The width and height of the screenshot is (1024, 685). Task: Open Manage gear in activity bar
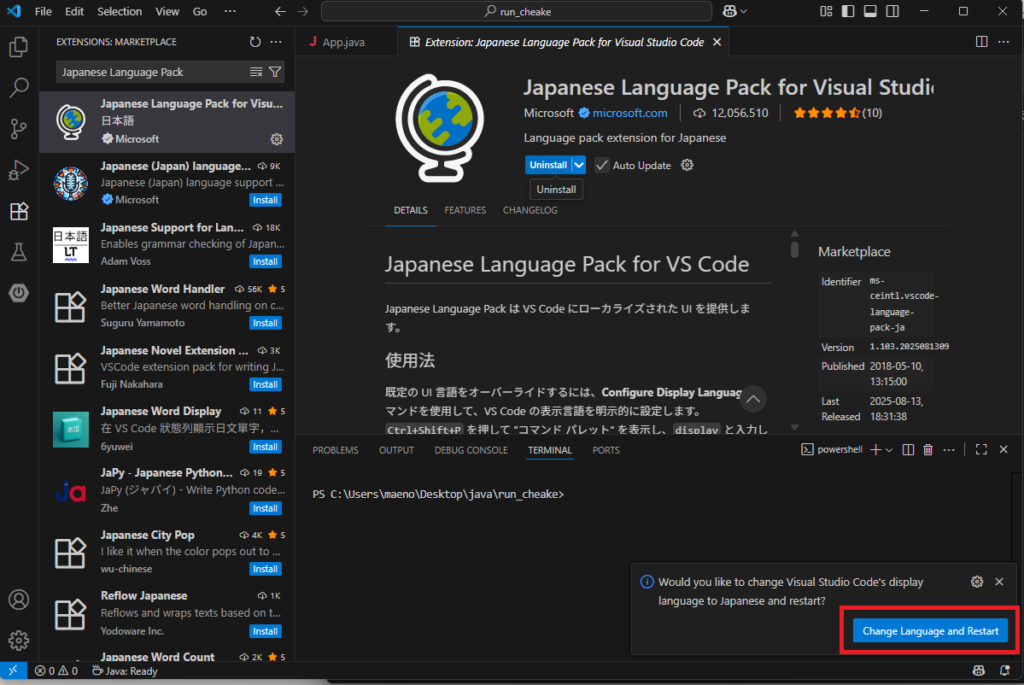pyautogui.click(x=19, y=640)
